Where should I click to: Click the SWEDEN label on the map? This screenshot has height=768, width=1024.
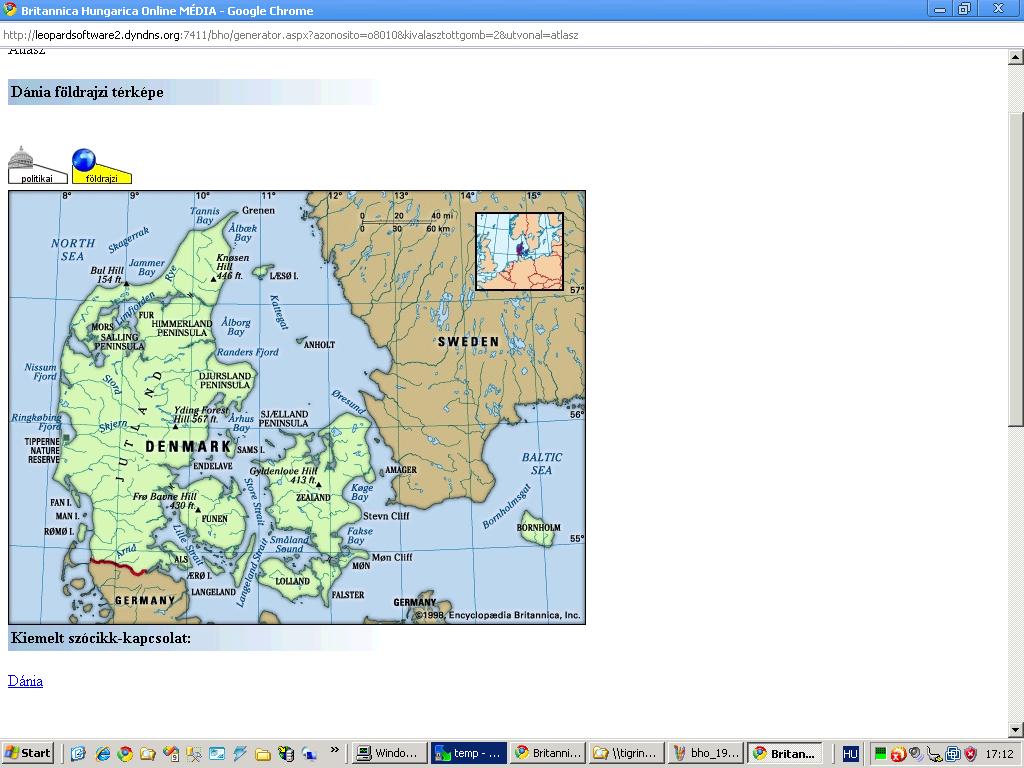[x=468, y=342]
